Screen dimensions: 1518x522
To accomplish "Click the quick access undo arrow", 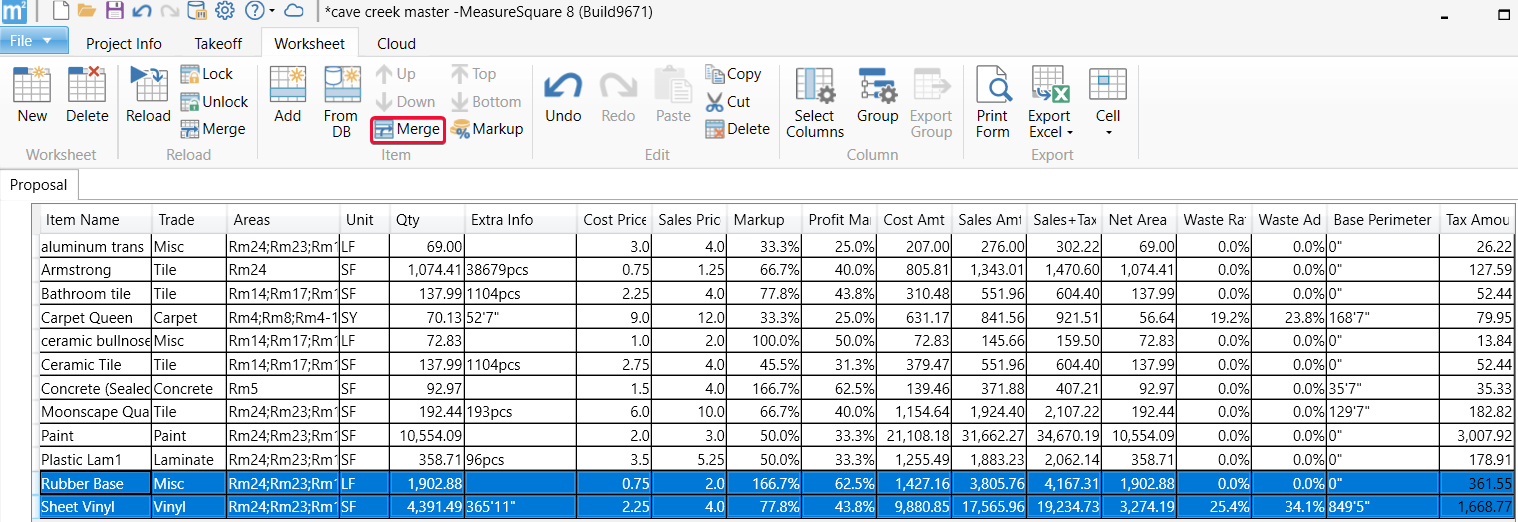I will [x=142, y=11].
